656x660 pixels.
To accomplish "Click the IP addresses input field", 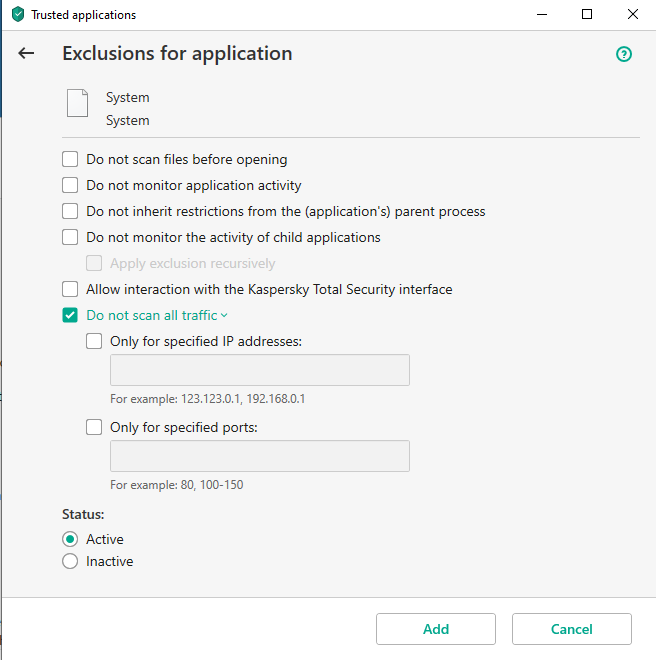I will pos(260,370).
